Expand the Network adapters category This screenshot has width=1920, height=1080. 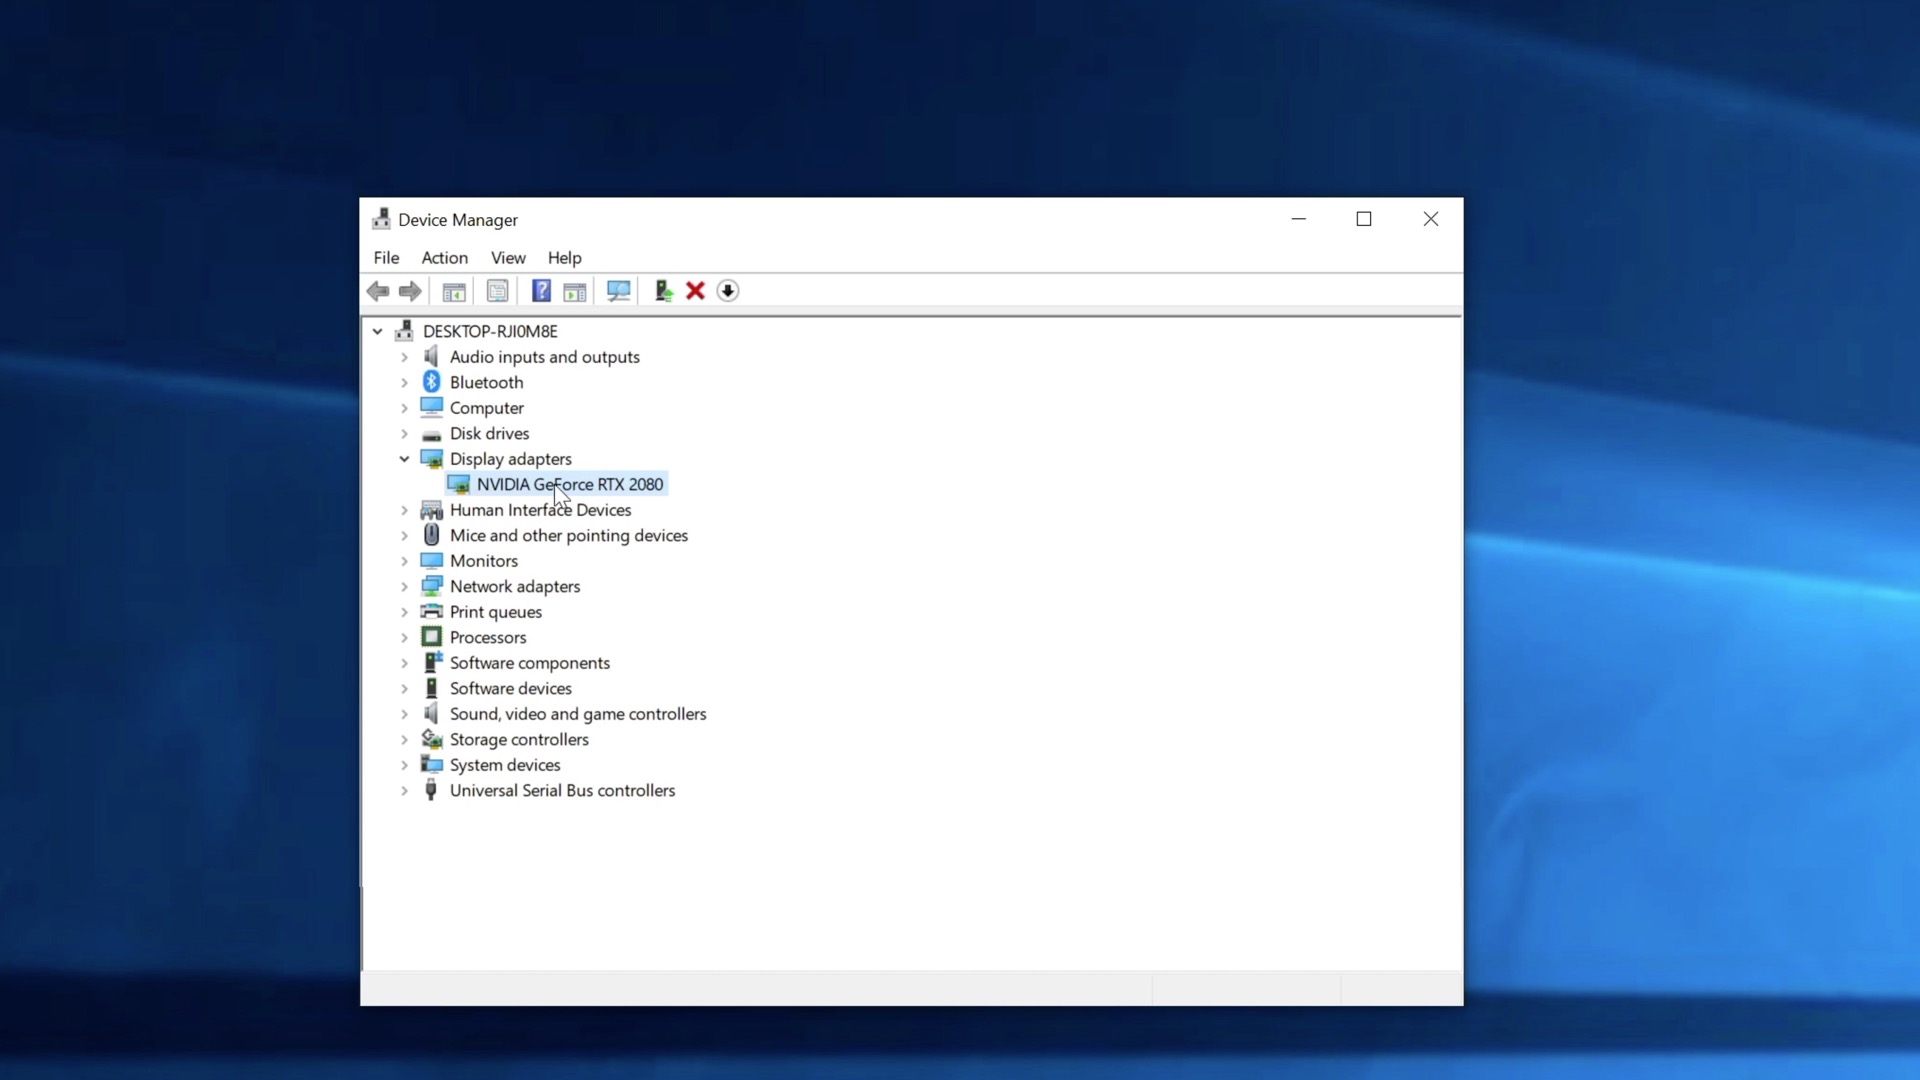[404, 587]
